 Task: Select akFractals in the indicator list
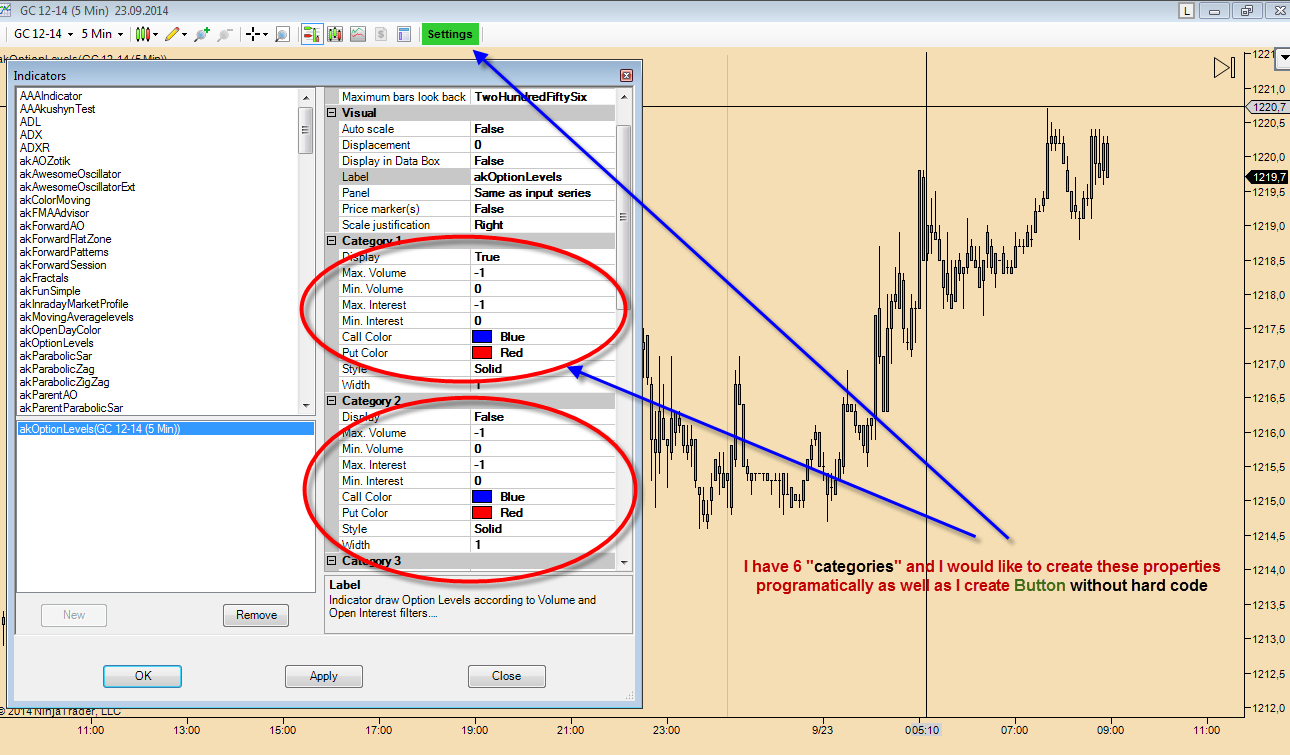point(44,278)
